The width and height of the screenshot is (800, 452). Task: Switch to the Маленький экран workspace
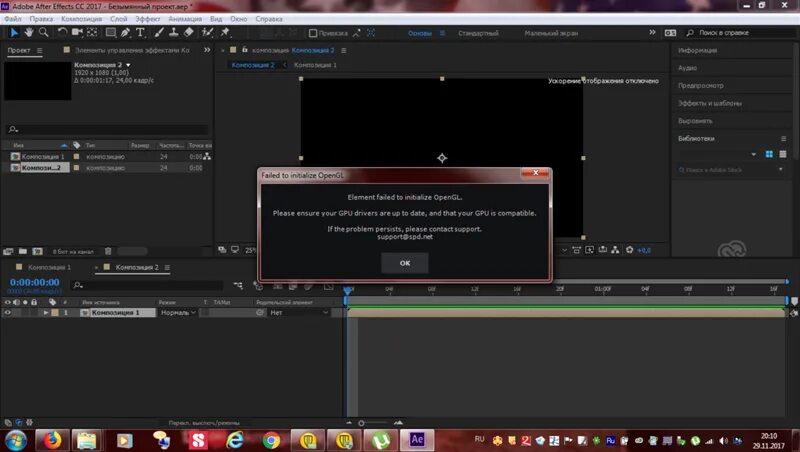point(551,33)
